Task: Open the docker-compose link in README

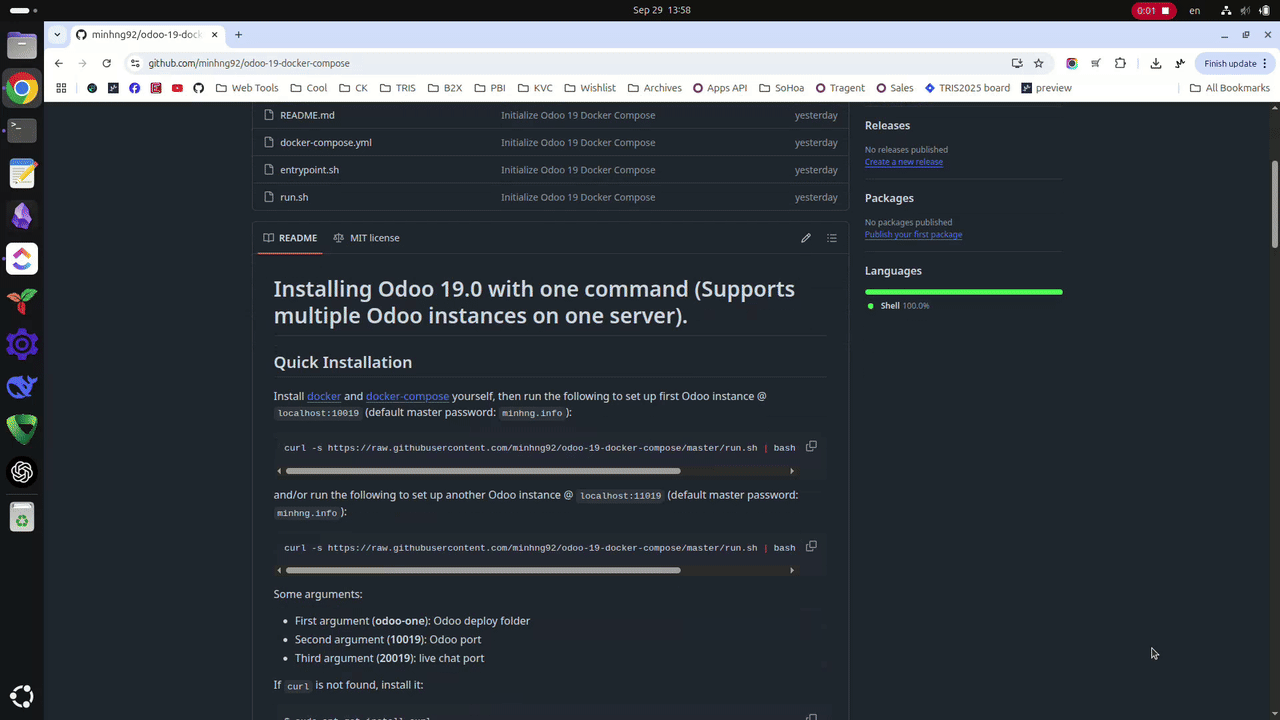Action: pos(407,396)
